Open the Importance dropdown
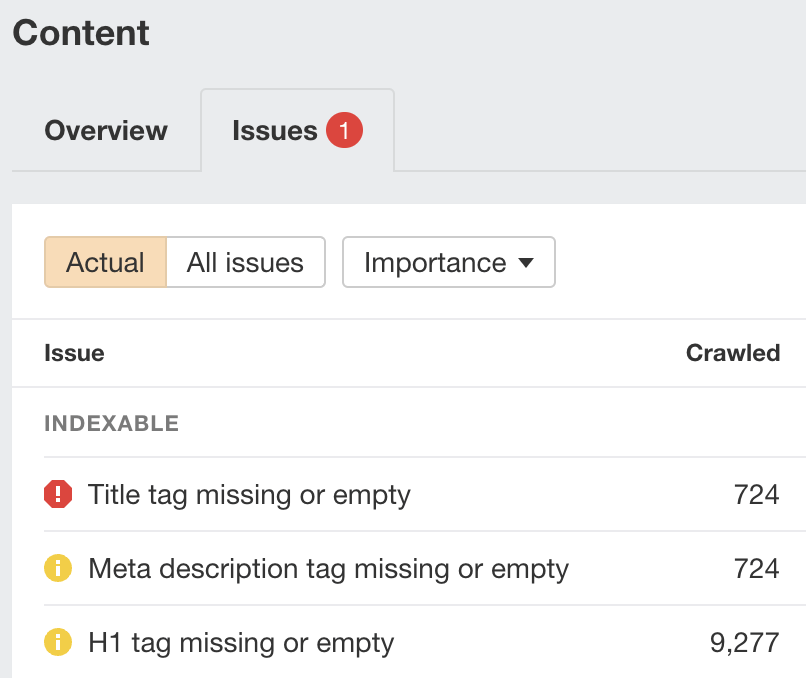The width and height of the screenshot is (806, 678). 448,262
